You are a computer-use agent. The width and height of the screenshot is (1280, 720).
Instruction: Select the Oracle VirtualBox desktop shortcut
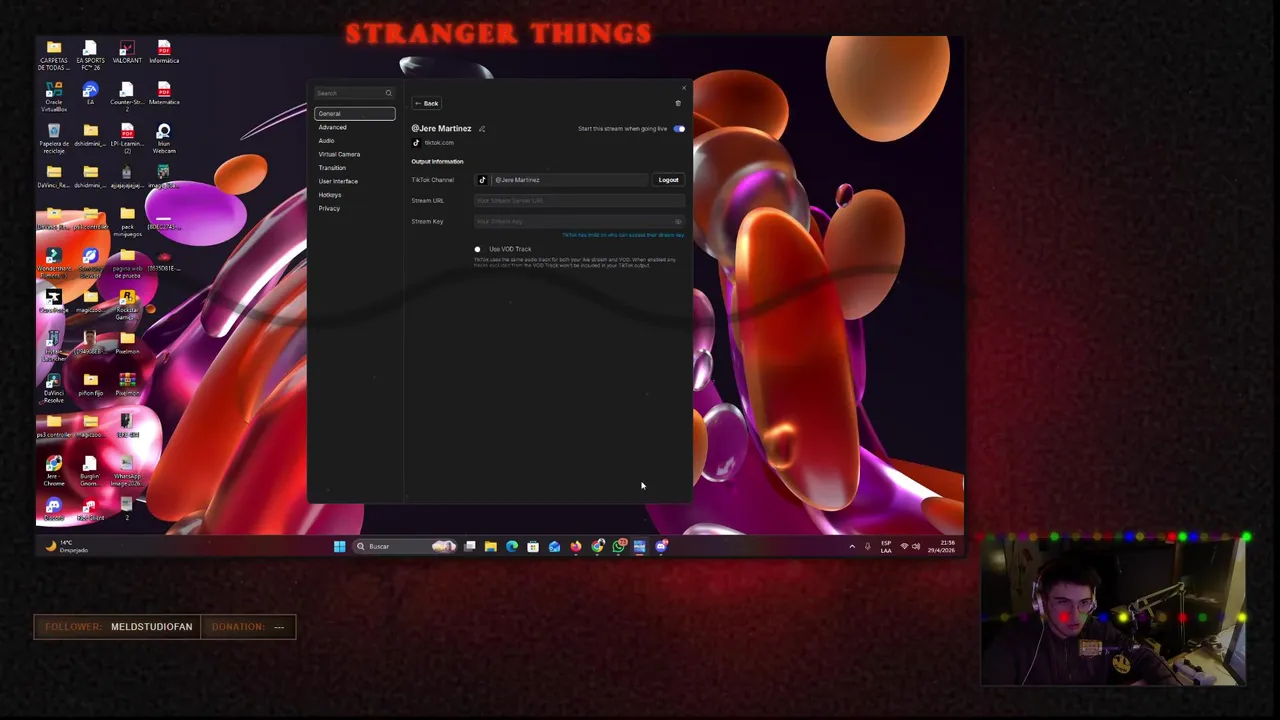(x=54, y=97)
